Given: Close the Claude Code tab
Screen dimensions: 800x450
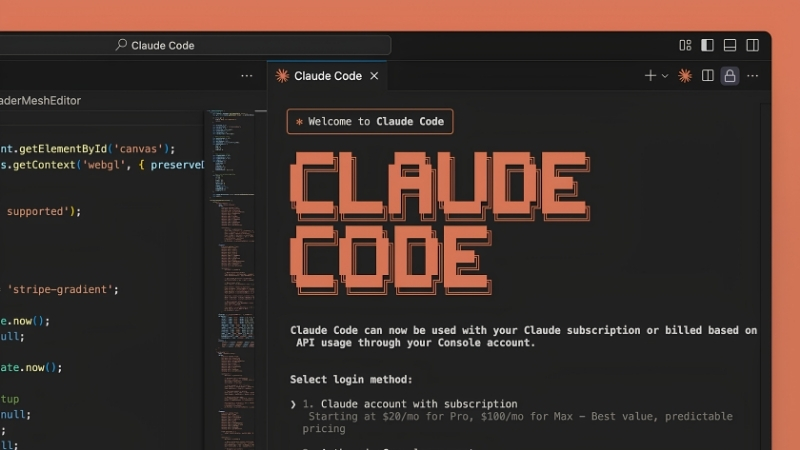Looking at the screenshot, I should pos(374,76).
